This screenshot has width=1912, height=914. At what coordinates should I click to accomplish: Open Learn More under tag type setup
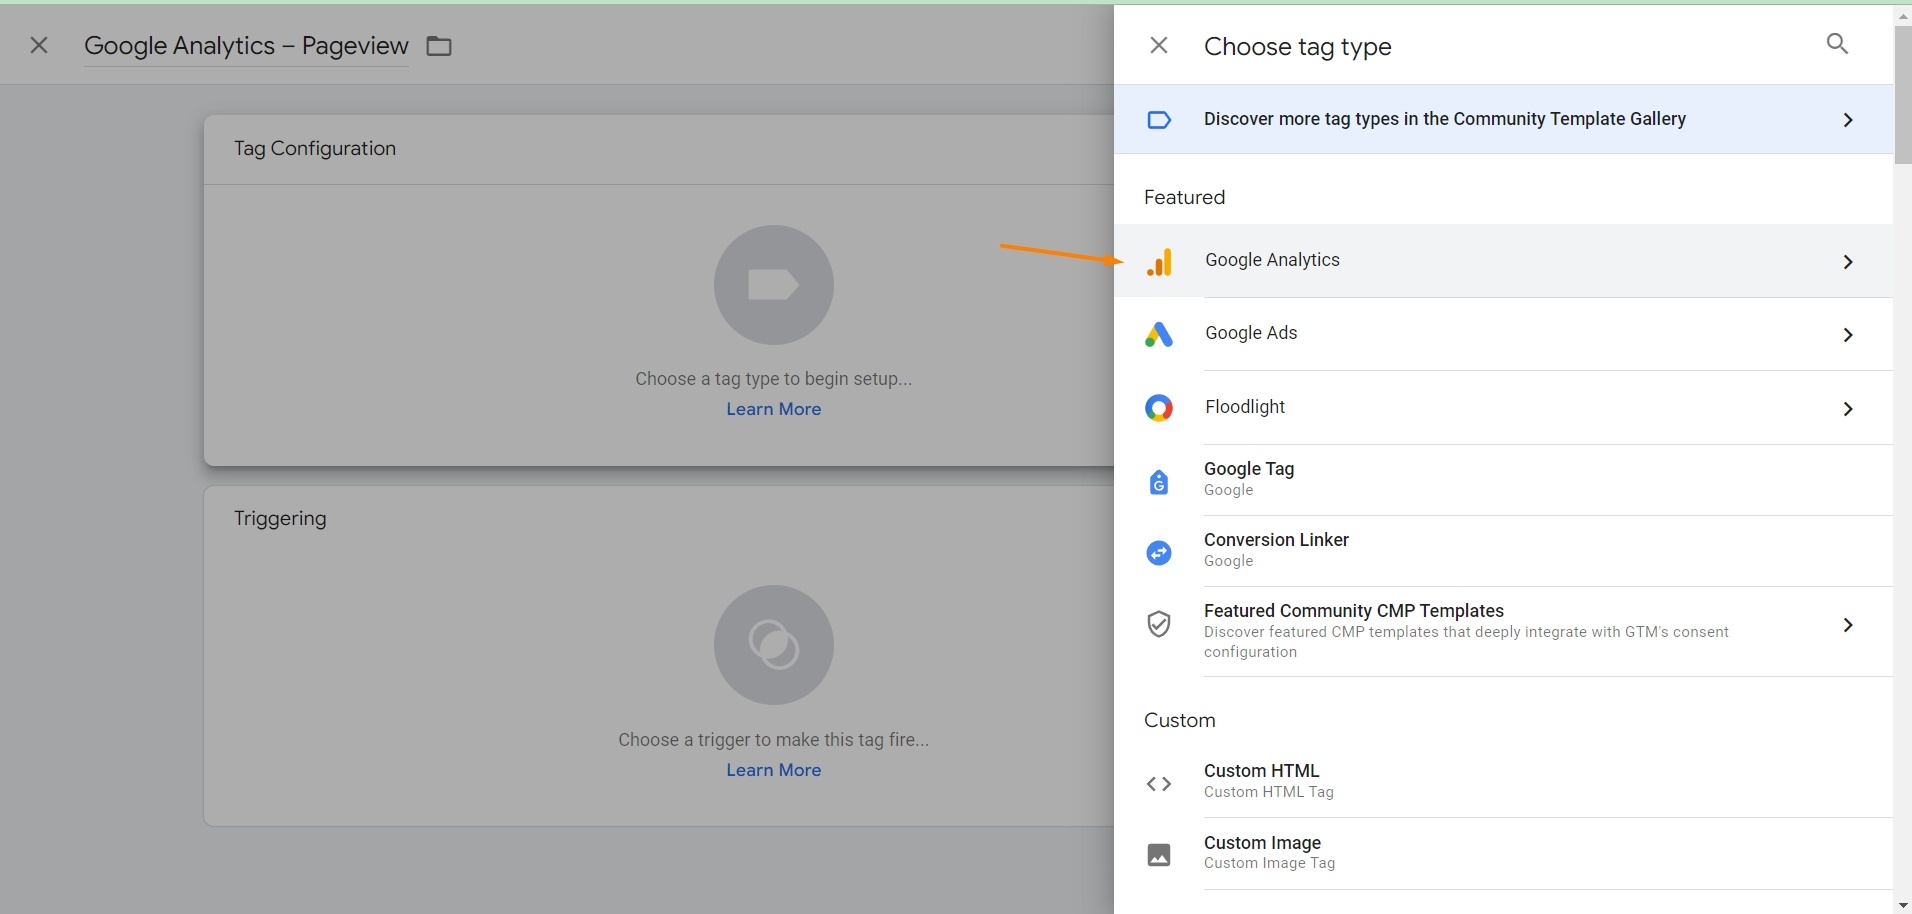click(x=774, y=409)
